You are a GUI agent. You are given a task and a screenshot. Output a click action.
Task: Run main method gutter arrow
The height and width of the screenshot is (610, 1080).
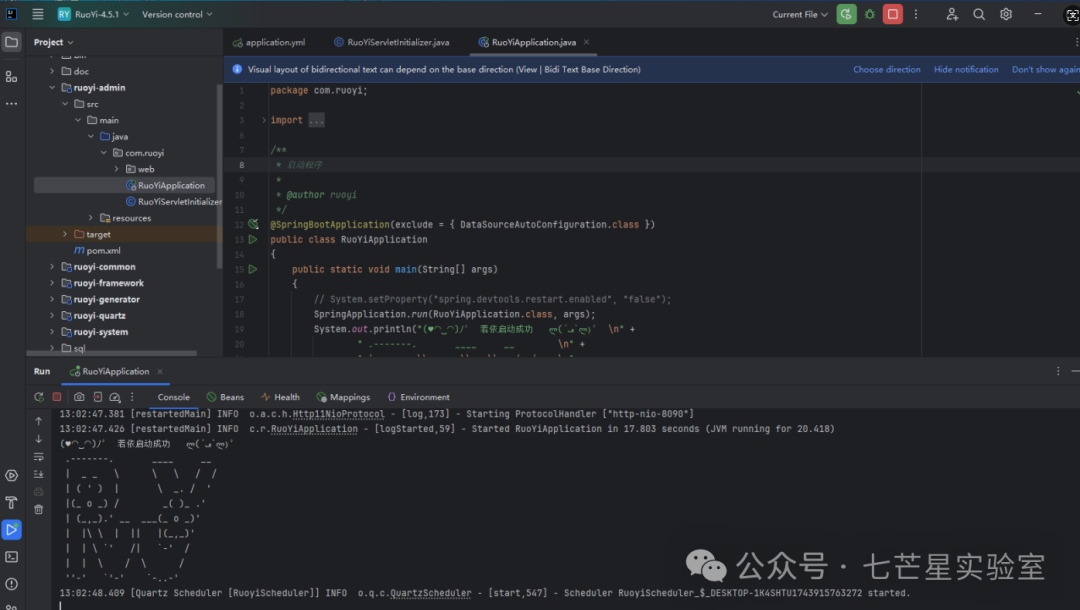253,269
